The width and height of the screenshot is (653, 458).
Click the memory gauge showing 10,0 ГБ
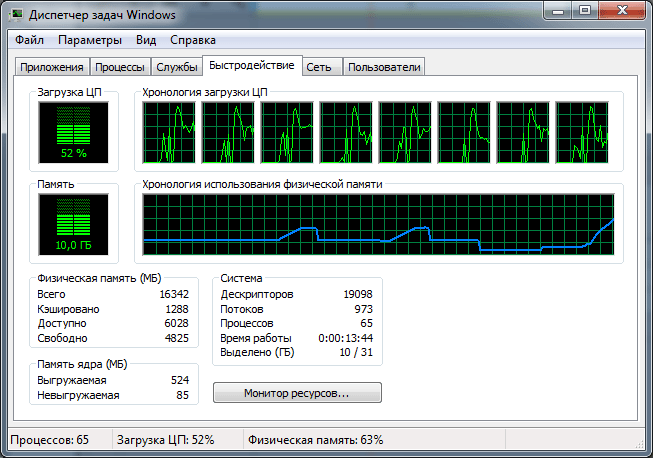(x=74, y=224)
